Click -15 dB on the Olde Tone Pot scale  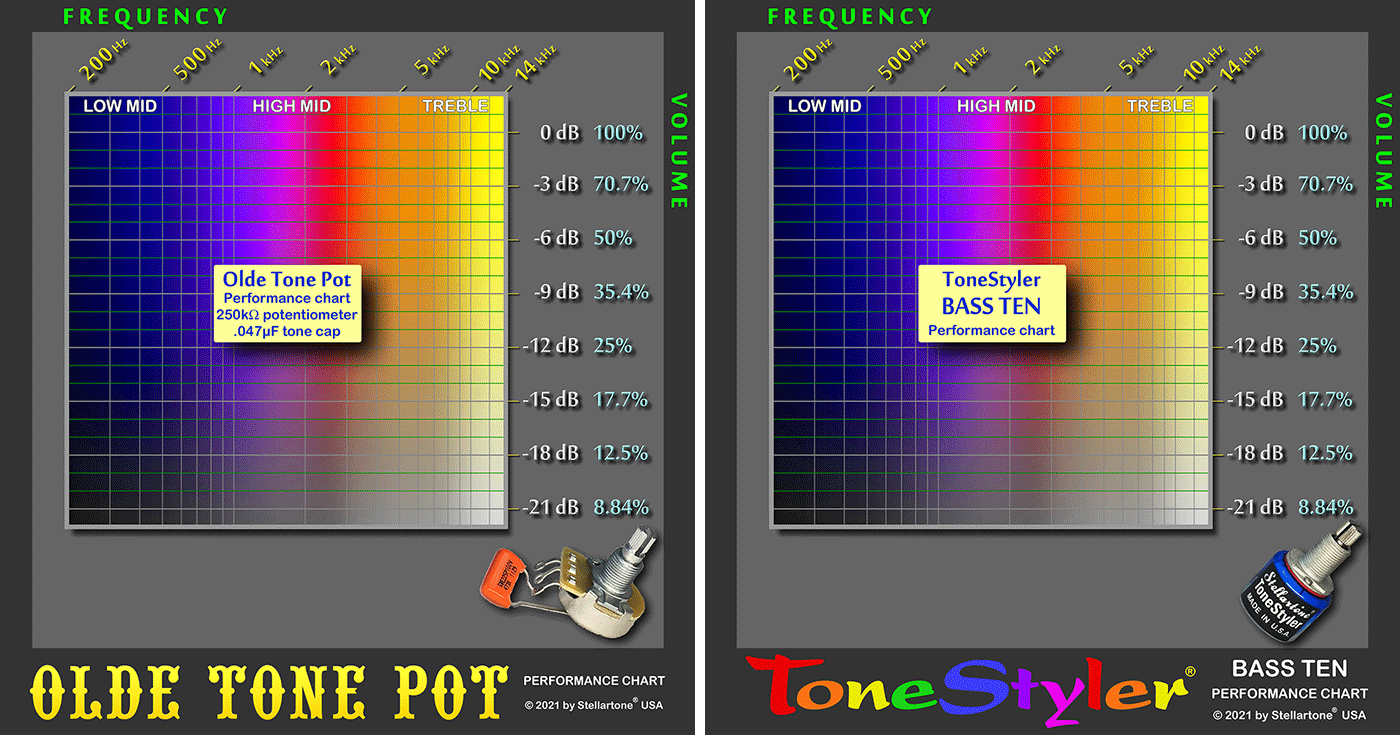click(x=552, y=400)
